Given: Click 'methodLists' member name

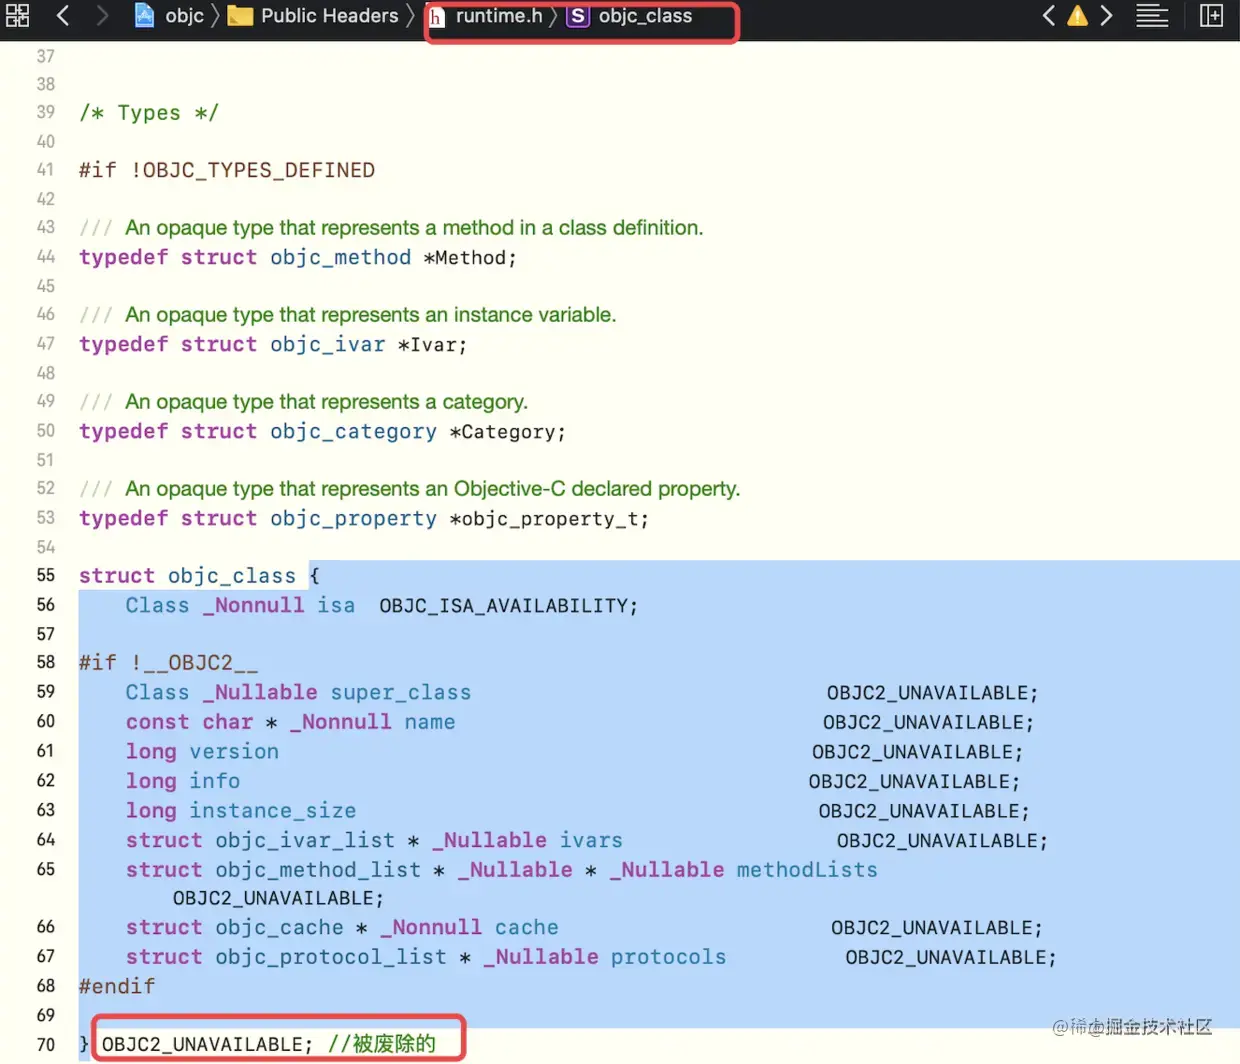Looking at the screenshot, I should click(x=807, y=869).
